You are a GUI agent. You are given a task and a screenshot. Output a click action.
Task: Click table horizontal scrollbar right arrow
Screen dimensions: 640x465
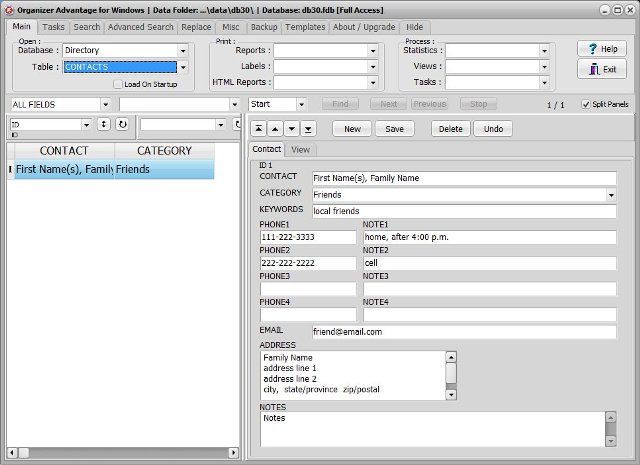click(233, 452)
